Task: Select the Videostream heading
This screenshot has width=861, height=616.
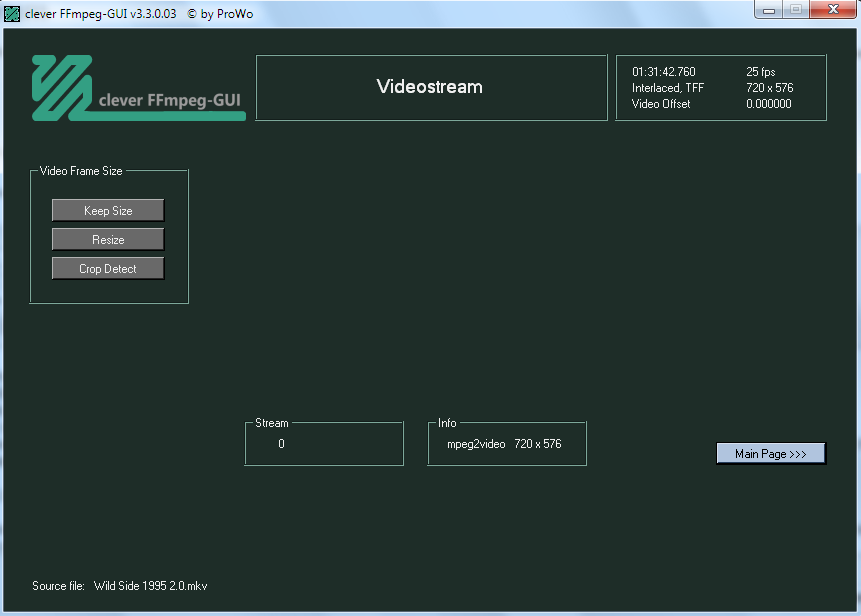Action: point(429,87)
